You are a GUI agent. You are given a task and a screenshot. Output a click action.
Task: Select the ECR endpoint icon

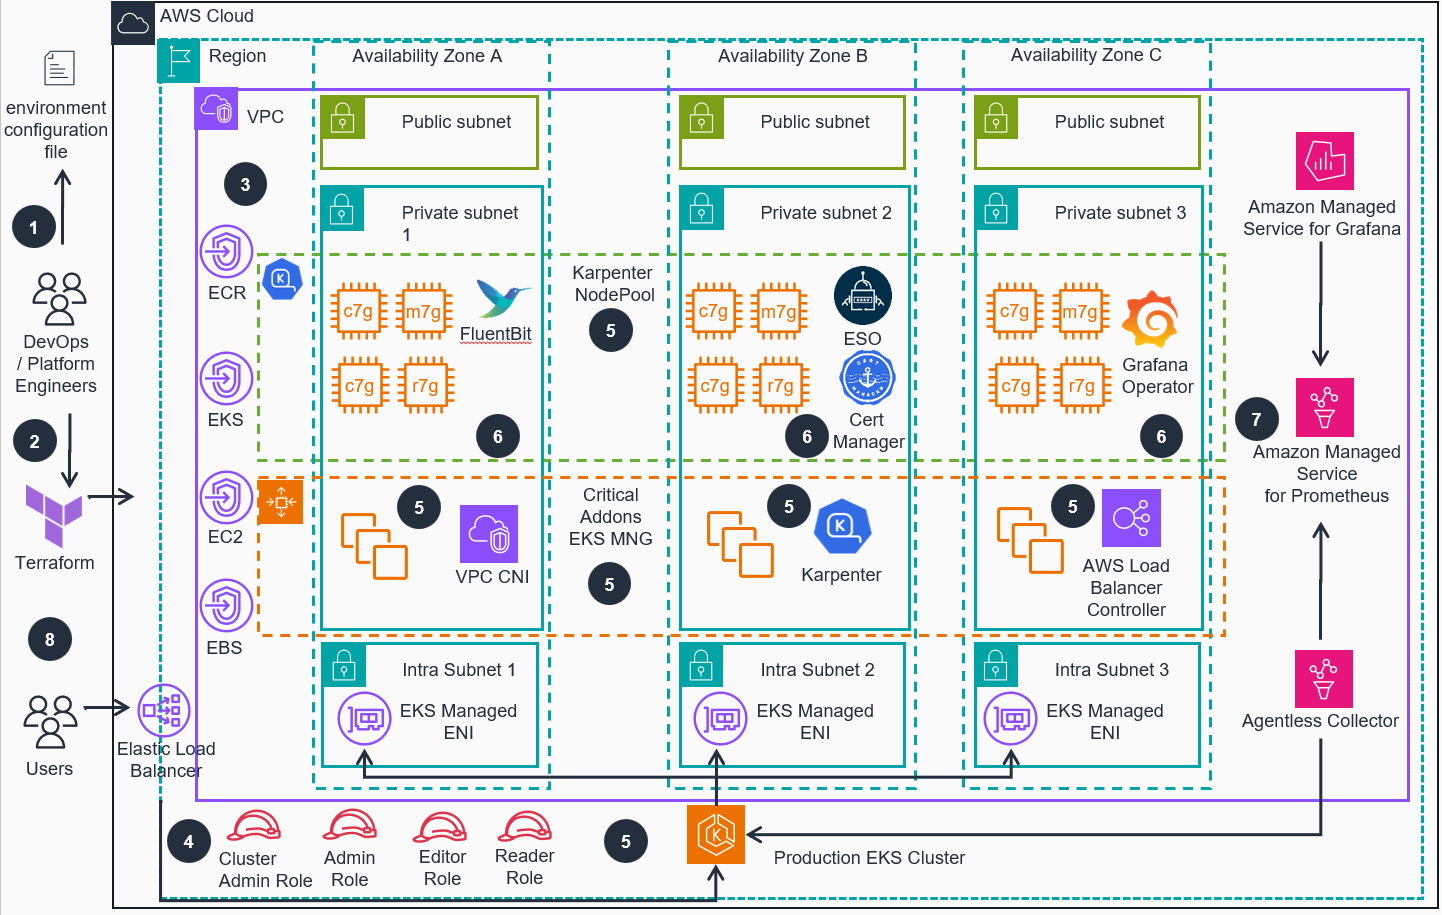pyautogui.click(x=226, y=251)
